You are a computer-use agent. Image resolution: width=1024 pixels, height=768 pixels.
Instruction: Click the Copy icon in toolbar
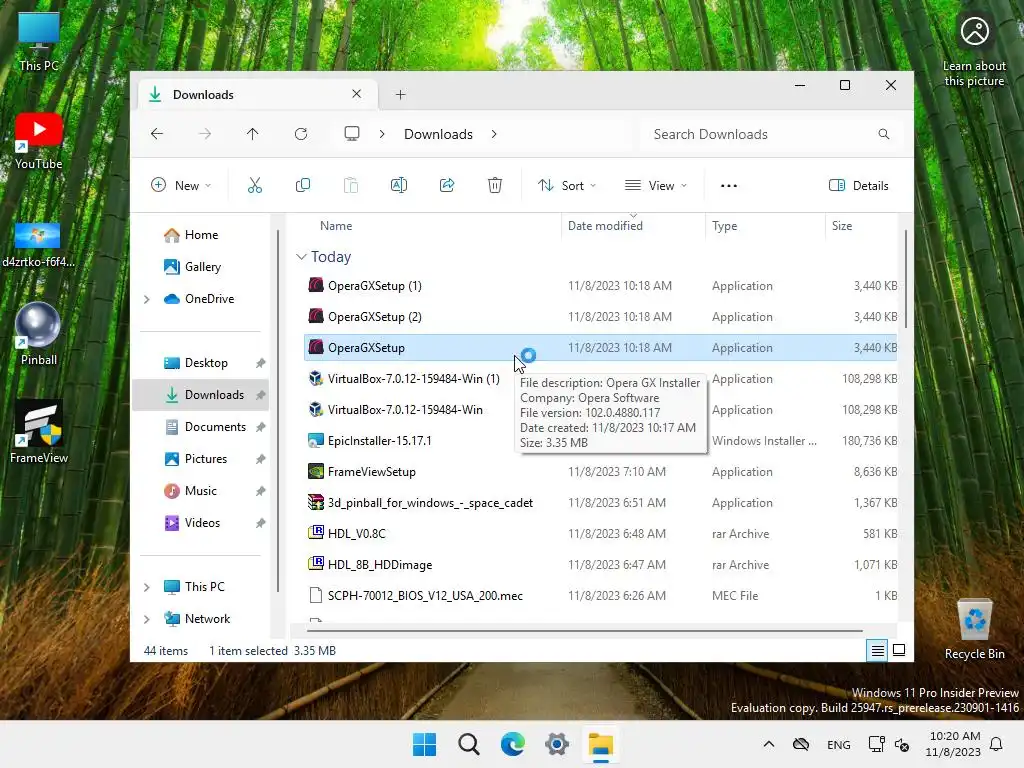point(302,185)
